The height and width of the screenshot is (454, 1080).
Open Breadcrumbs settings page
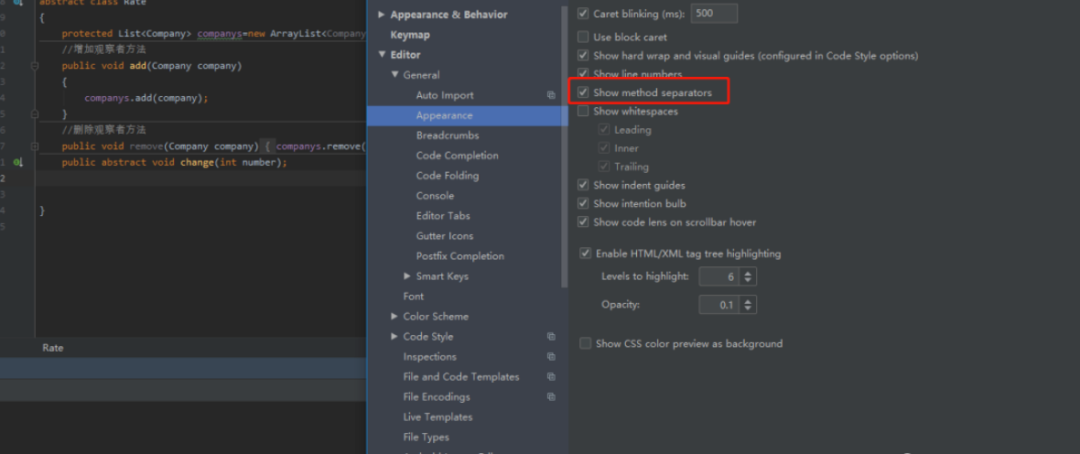tap(448, 136)
